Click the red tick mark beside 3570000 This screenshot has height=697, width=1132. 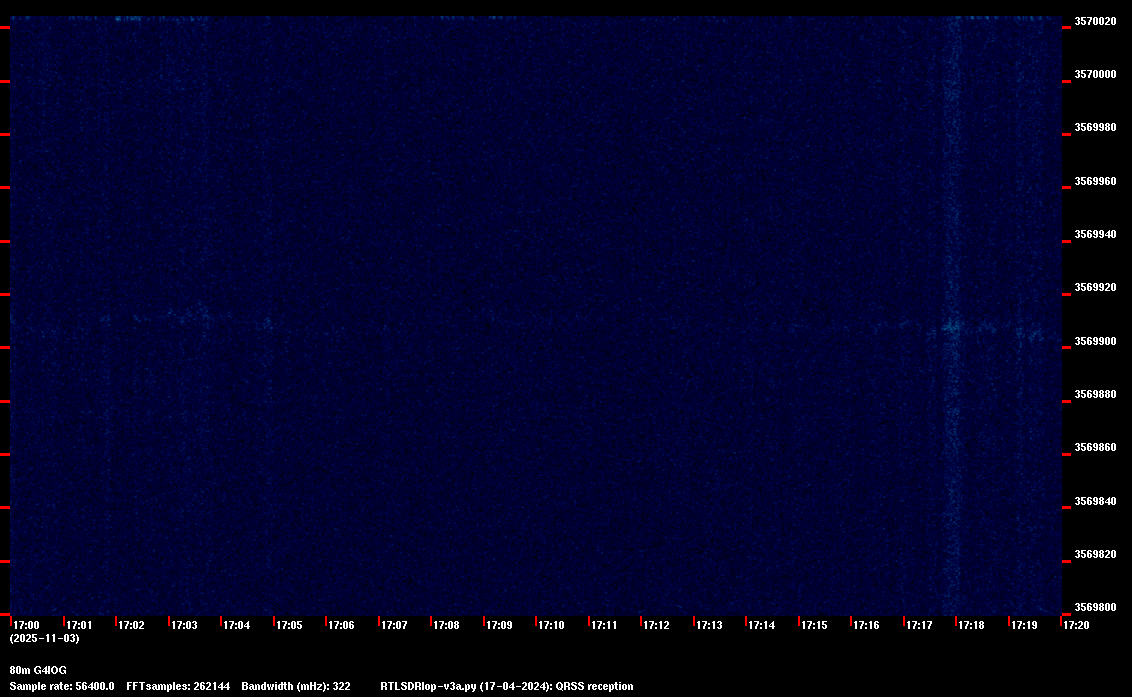1066,81
